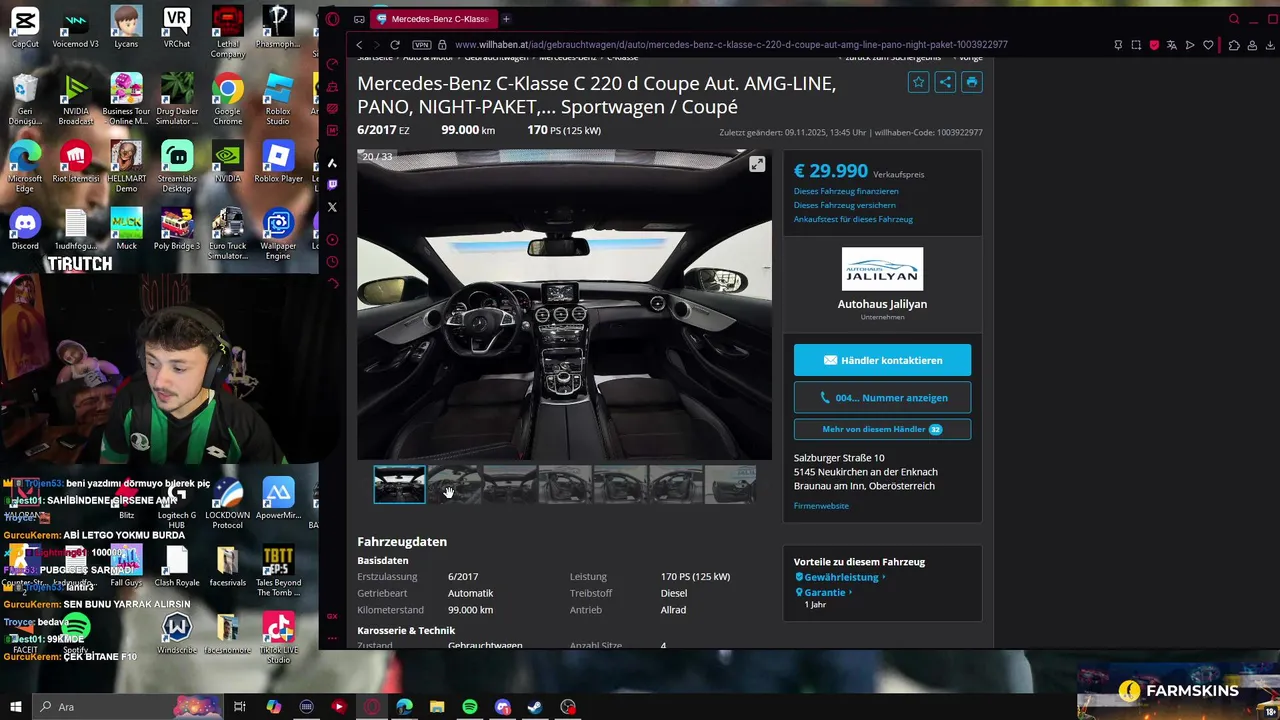Open the Twitch sidebar panel in Opera

333,185
